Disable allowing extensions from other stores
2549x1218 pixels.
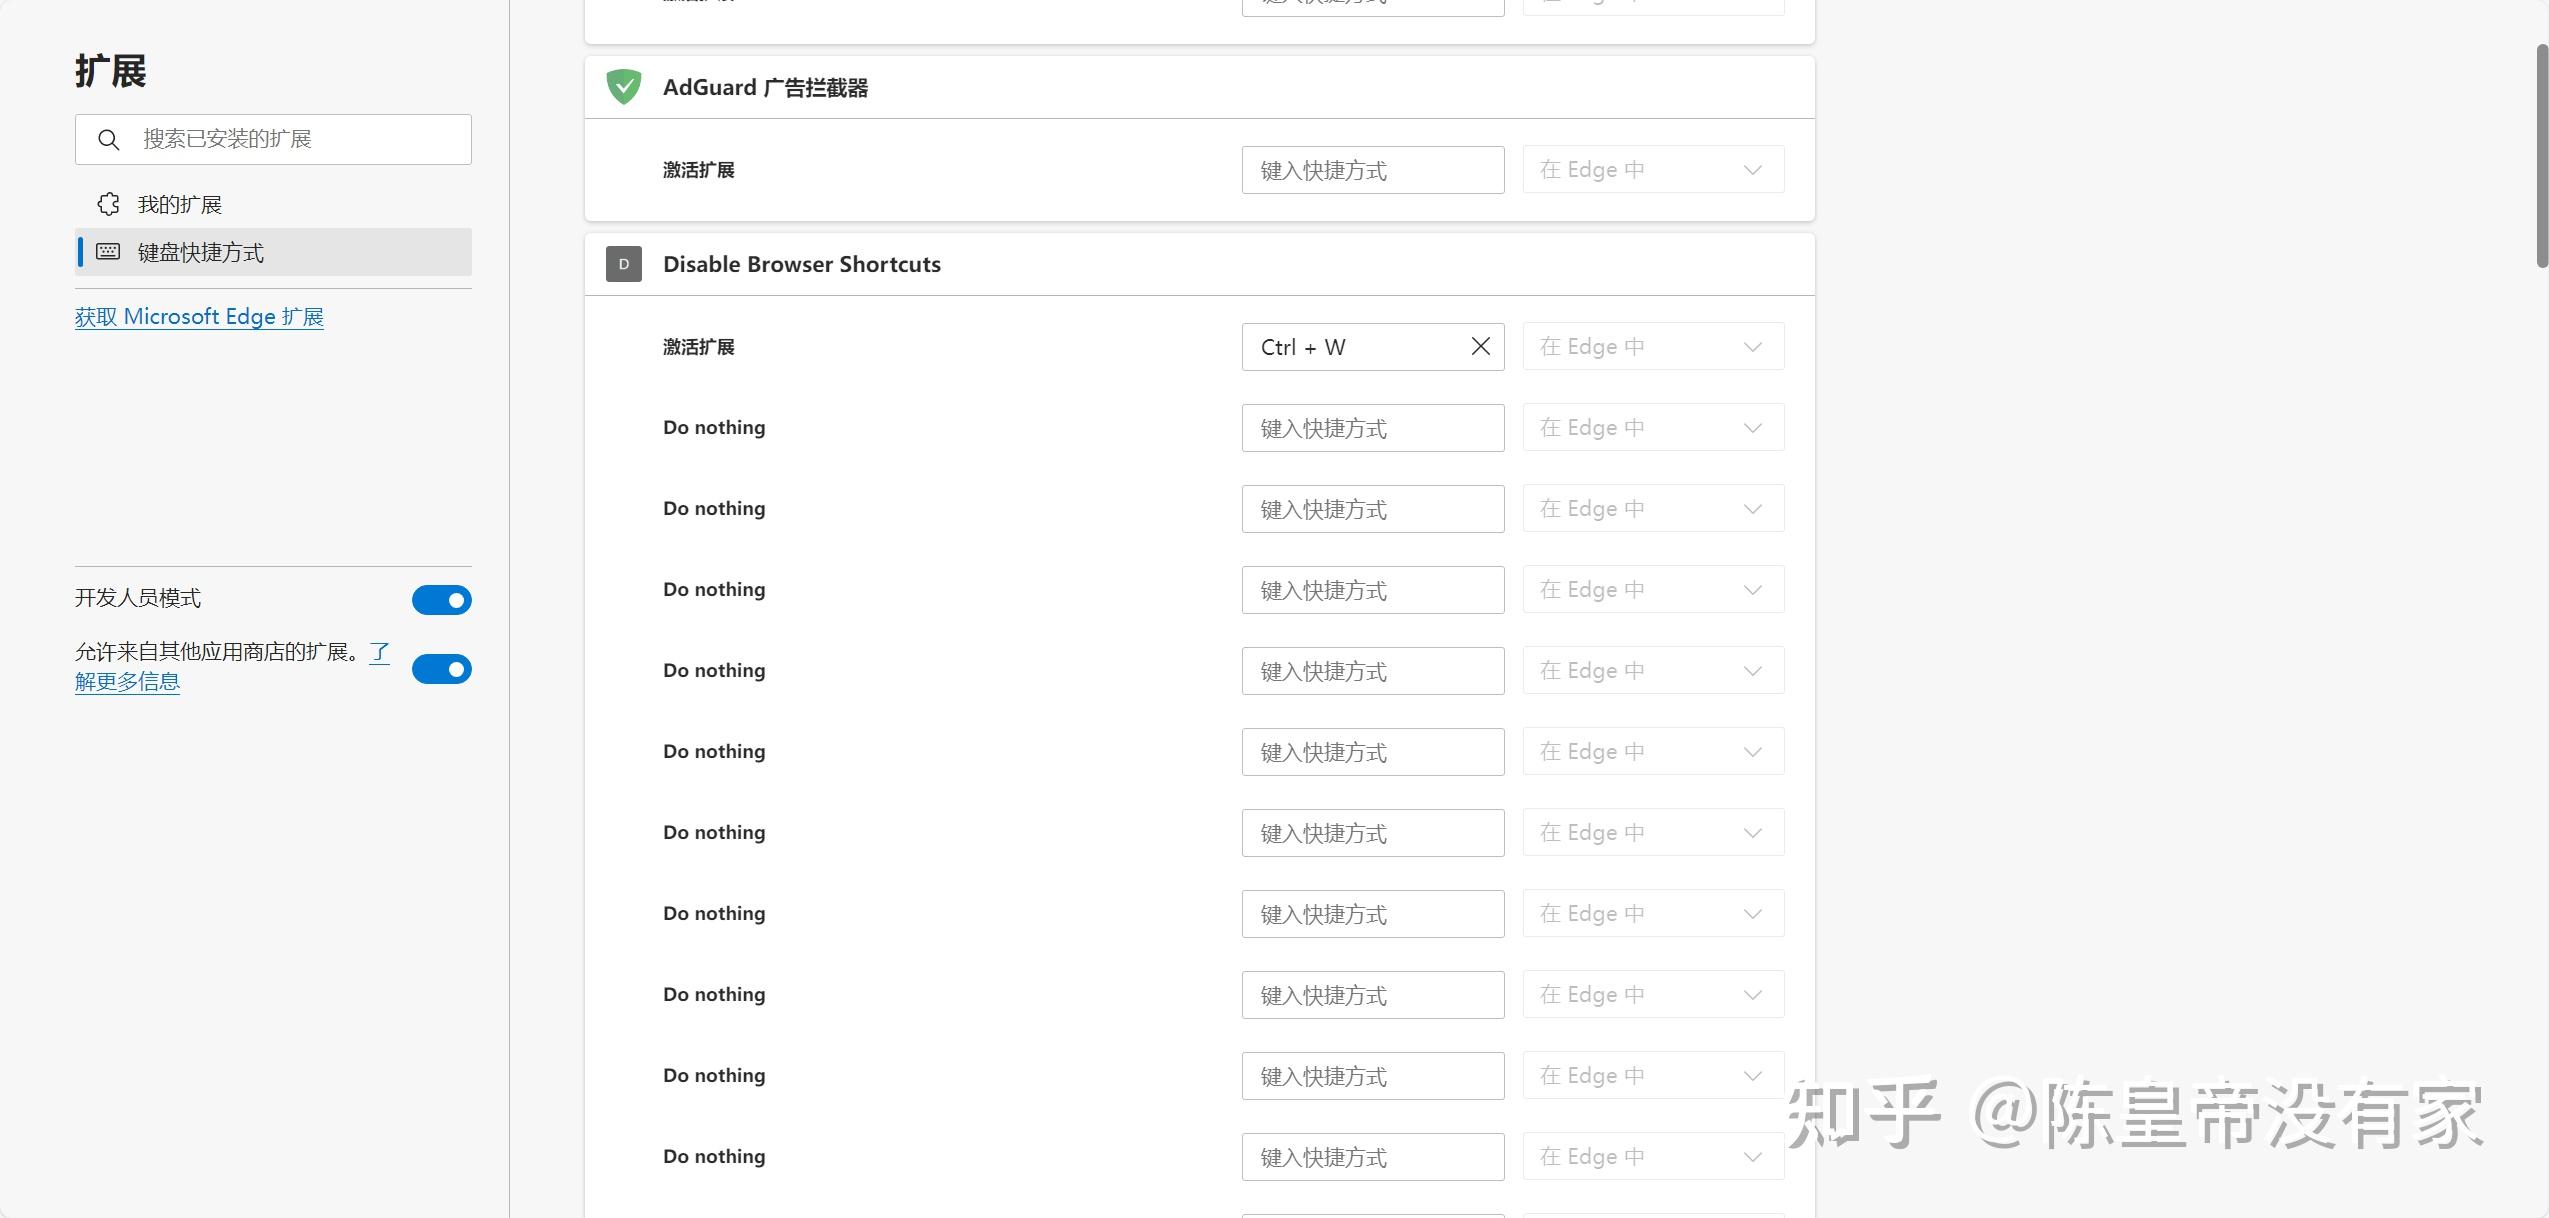[x=441, y=669]
